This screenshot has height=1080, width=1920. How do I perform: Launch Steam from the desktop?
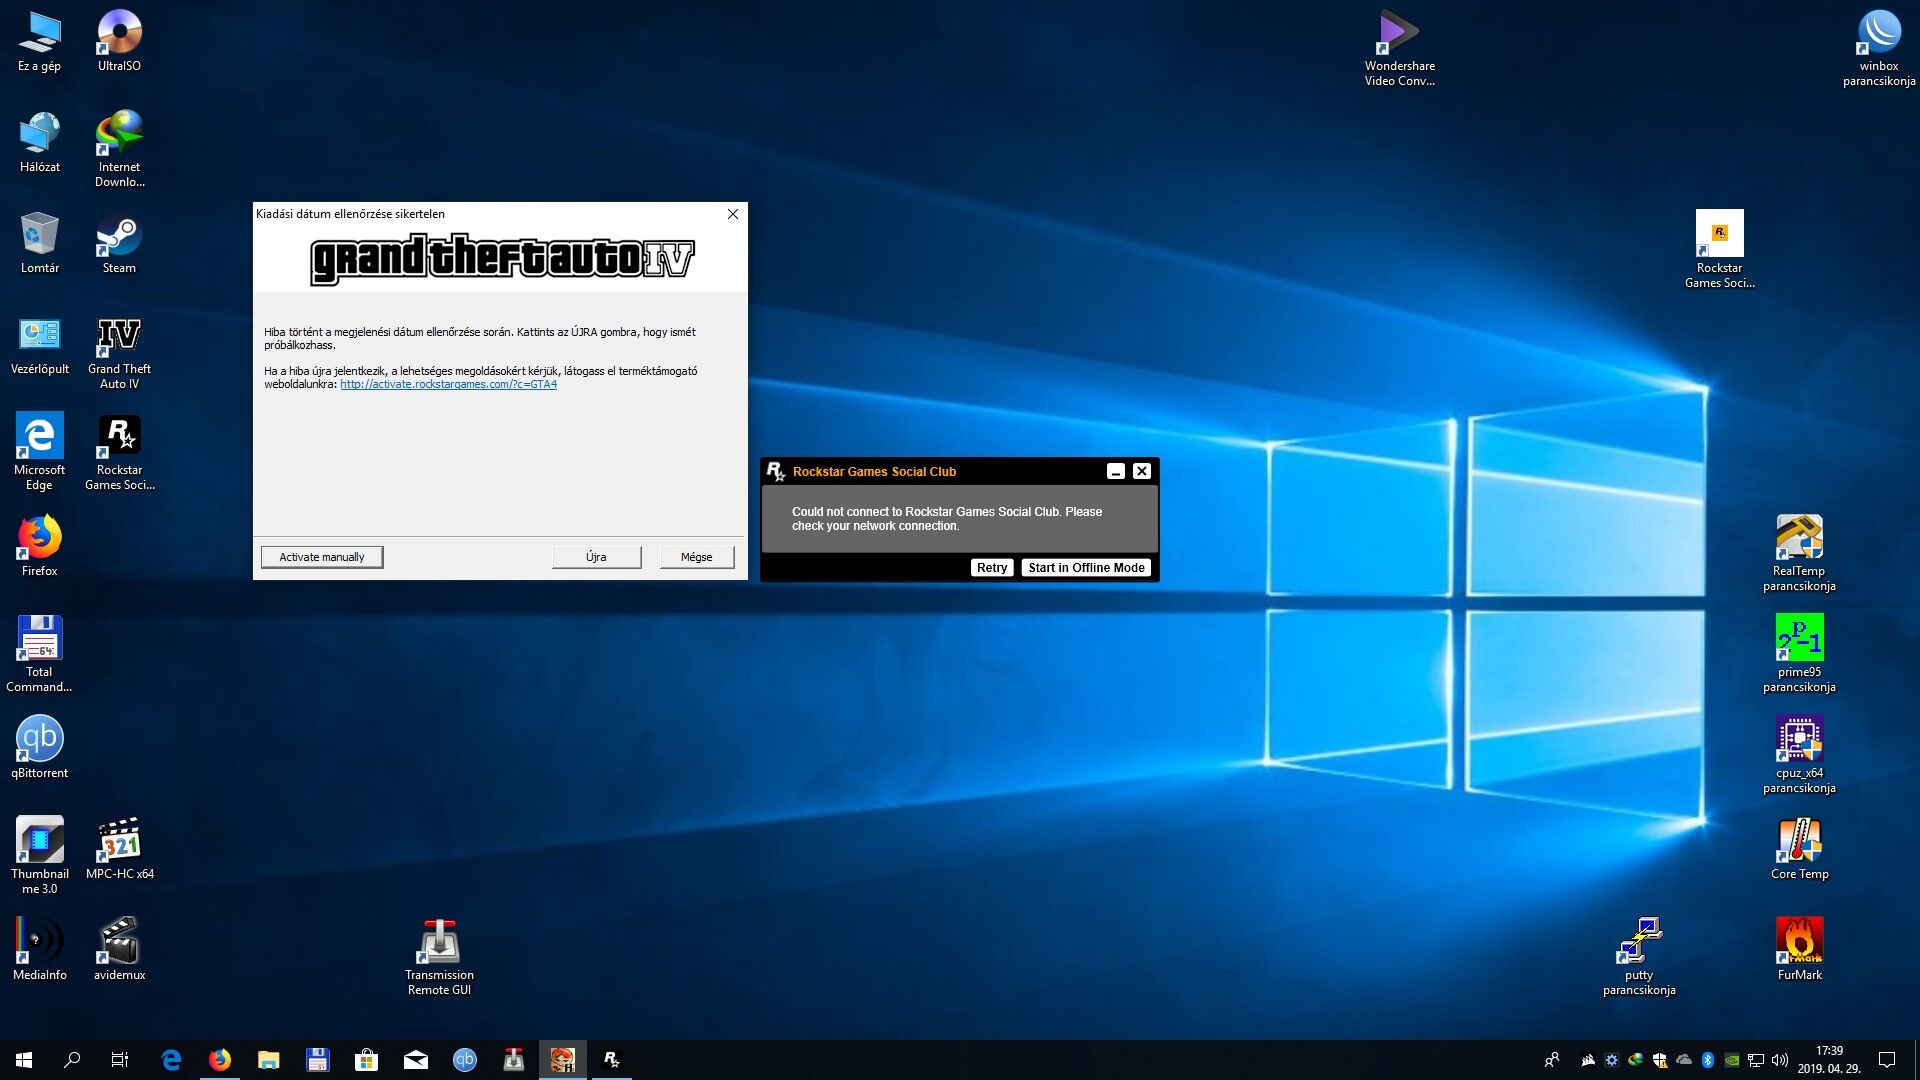click(x=119, y=243)
